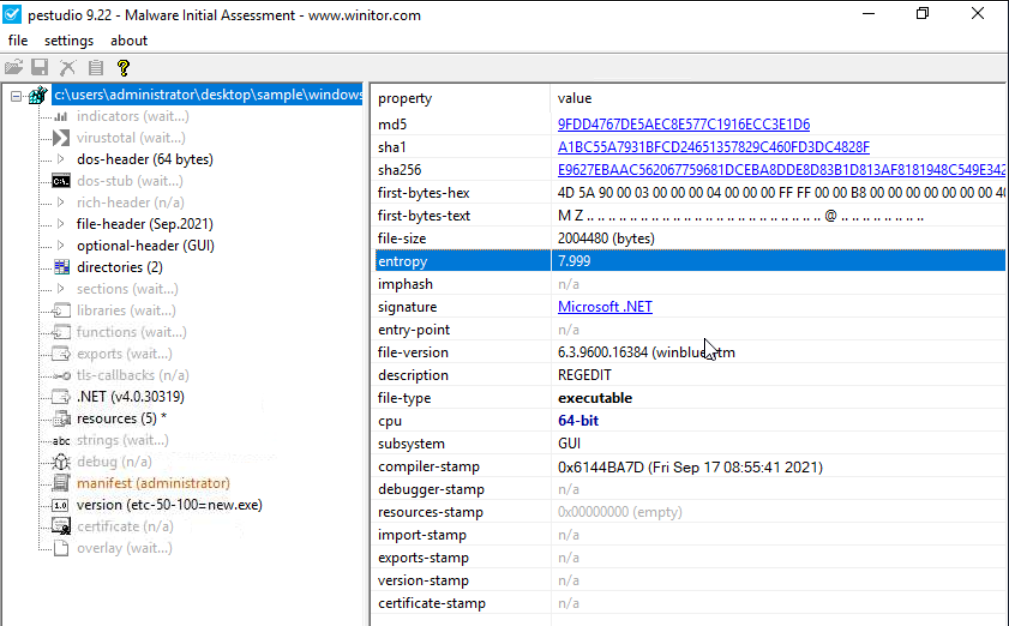Follow the Microsoft .NET signature link
The height and width of the screenshot is (626, 1009).
(604, 307)
